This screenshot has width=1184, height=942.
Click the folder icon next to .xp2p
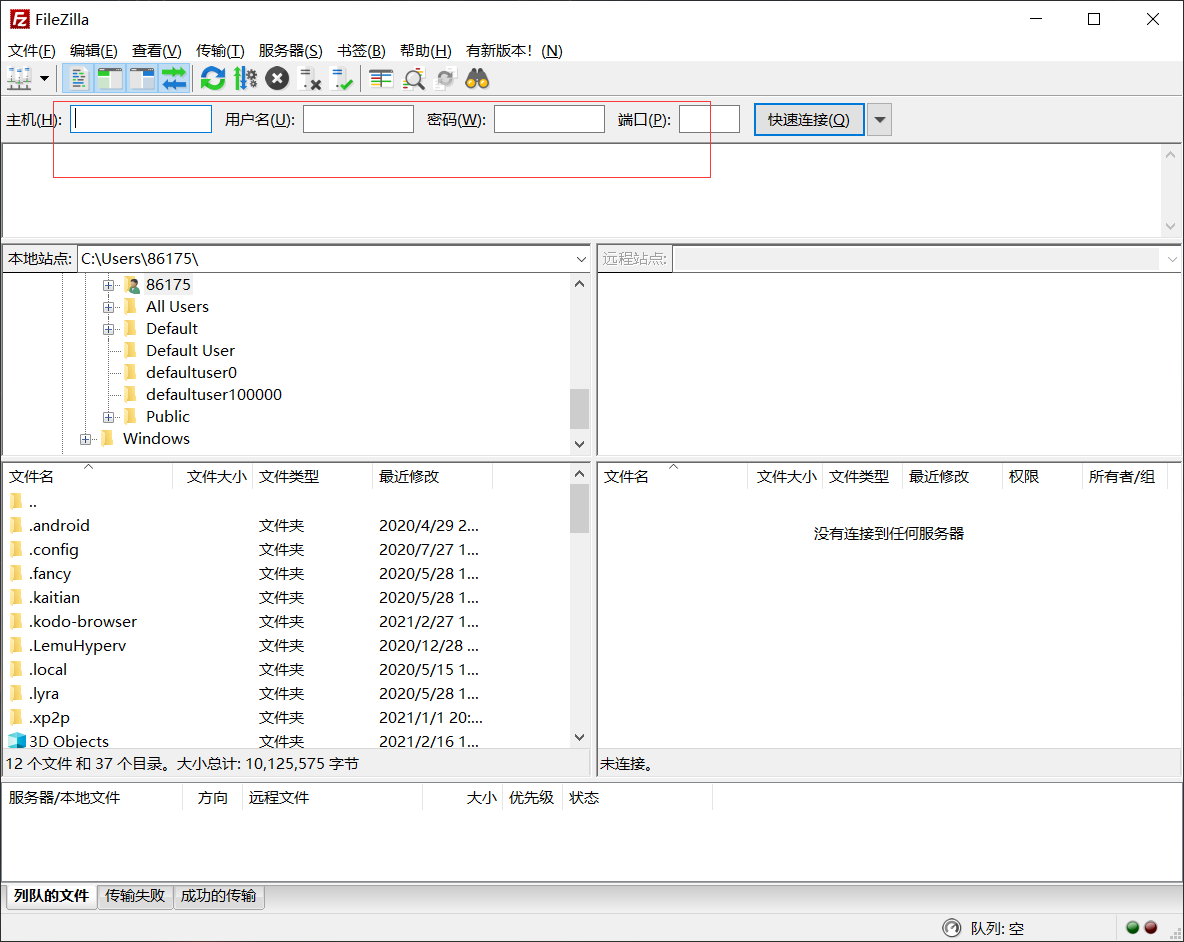coord(17,717)
